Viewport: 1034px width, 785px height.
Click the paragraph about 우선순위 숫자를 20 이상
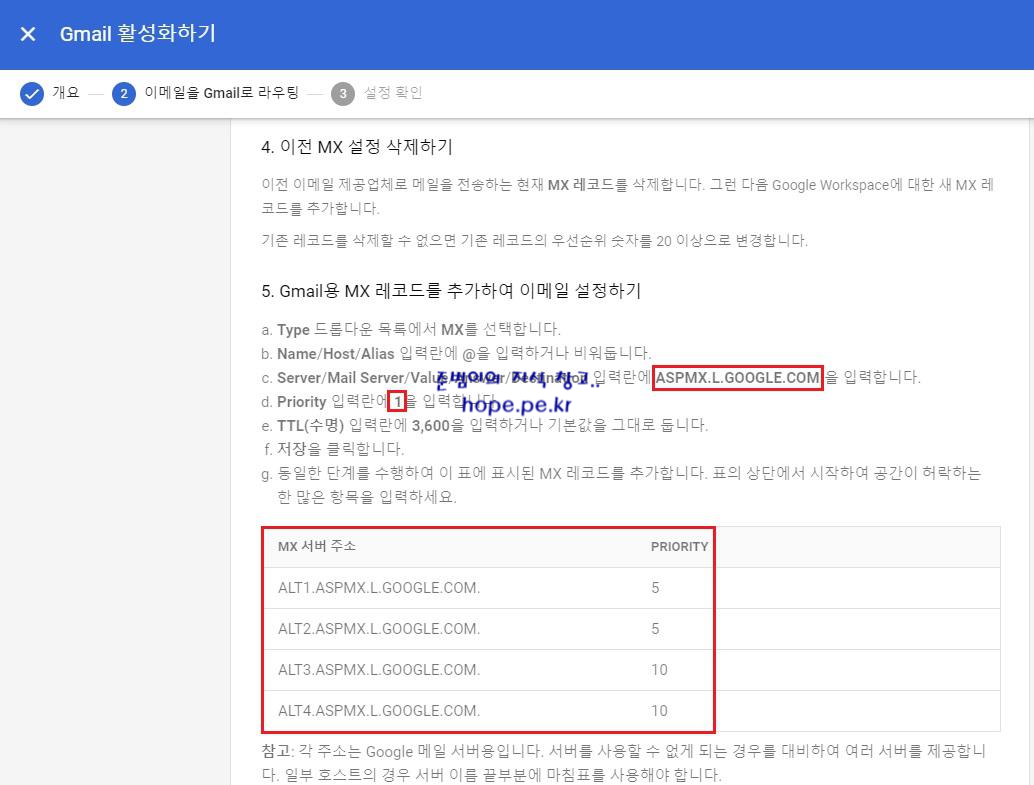point(535,240)
